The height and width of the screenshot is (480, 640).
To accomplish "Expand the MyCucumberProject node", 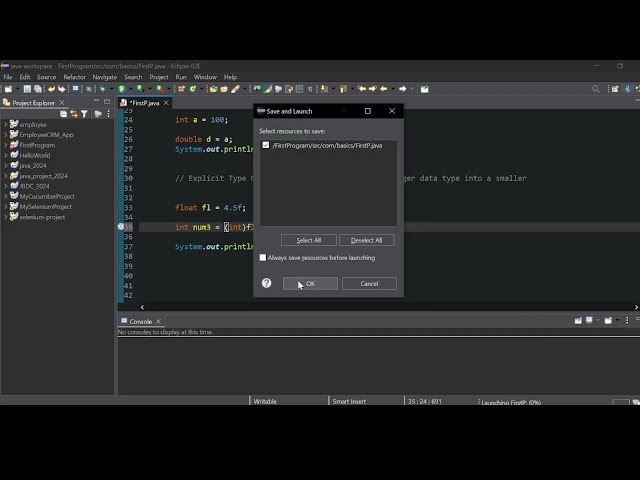I will (x=6, y=196).
